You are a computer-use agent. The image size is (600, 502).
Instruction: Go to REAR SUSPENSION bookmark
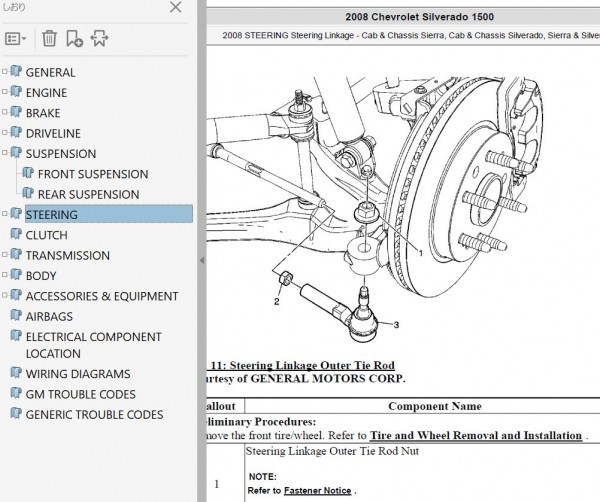(88, 194)
